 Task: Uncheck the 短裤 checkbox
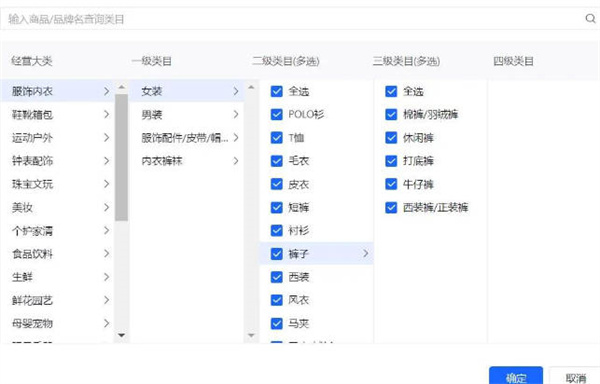coord(276,207)
